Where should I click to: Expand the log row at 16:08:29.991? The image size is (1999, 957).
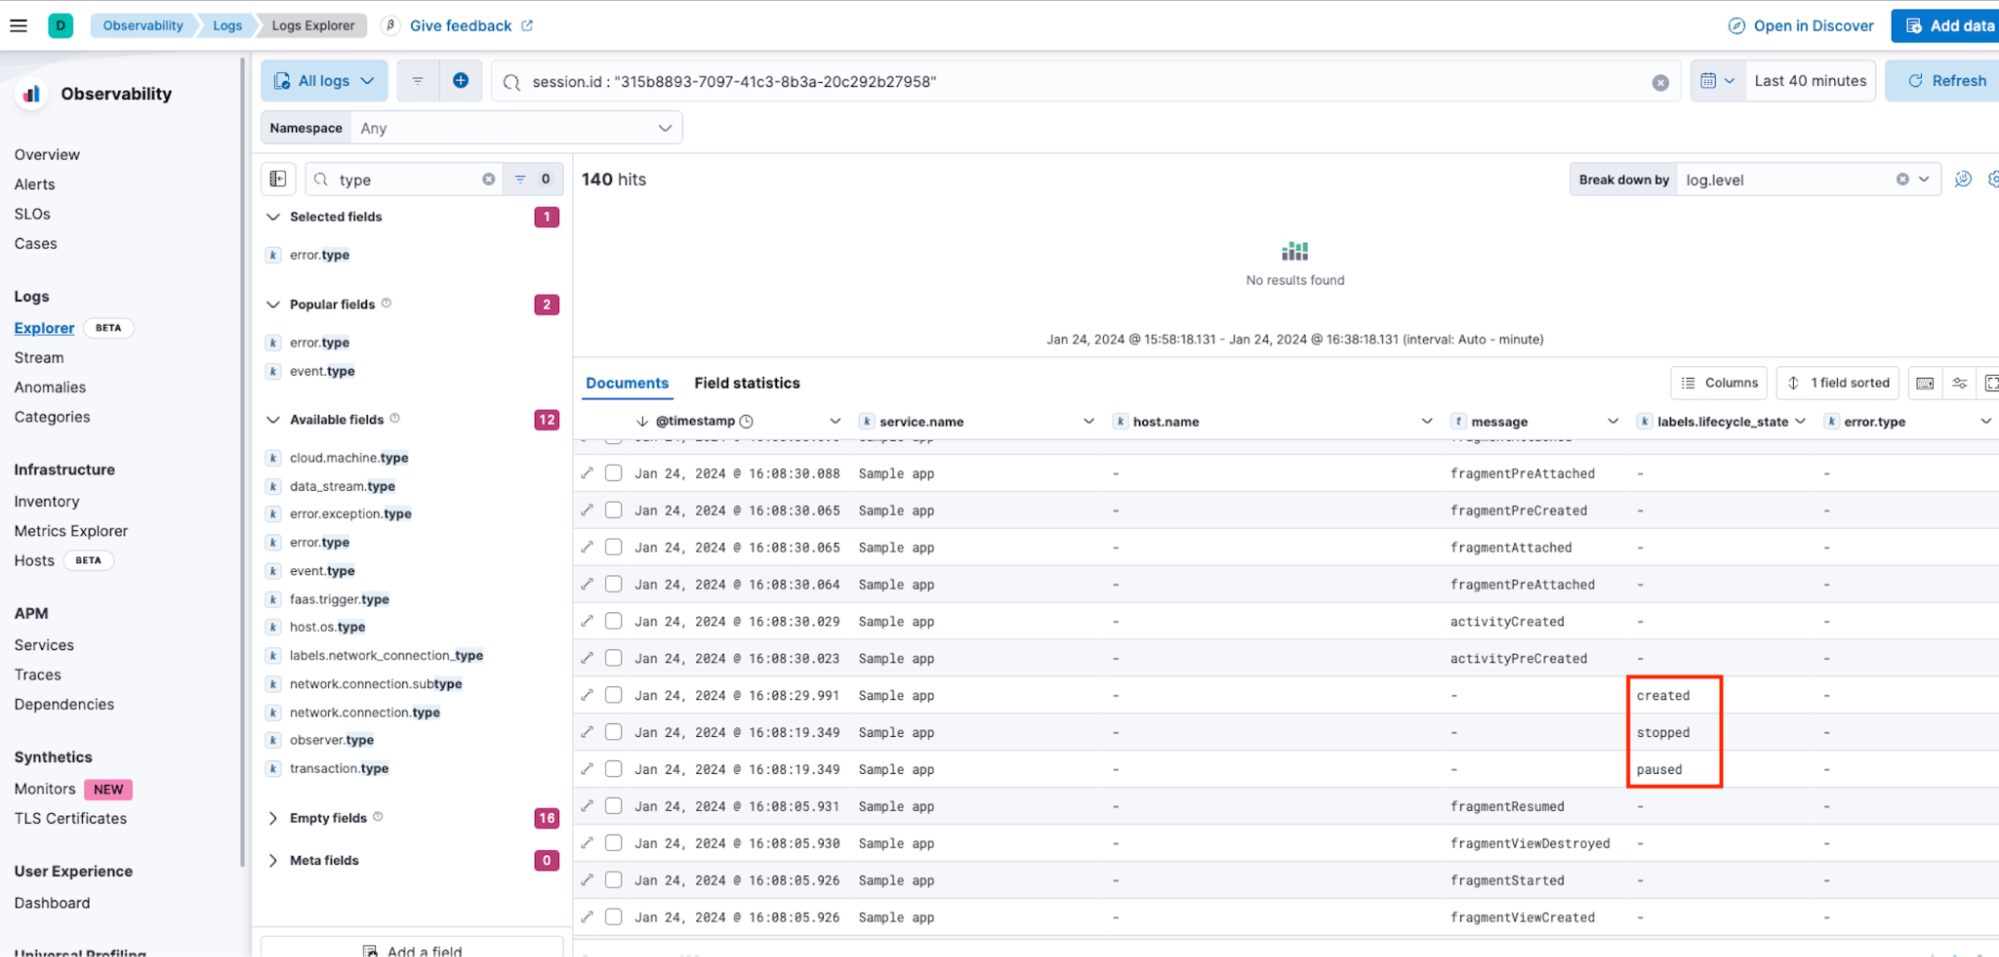tap(587, 695)
